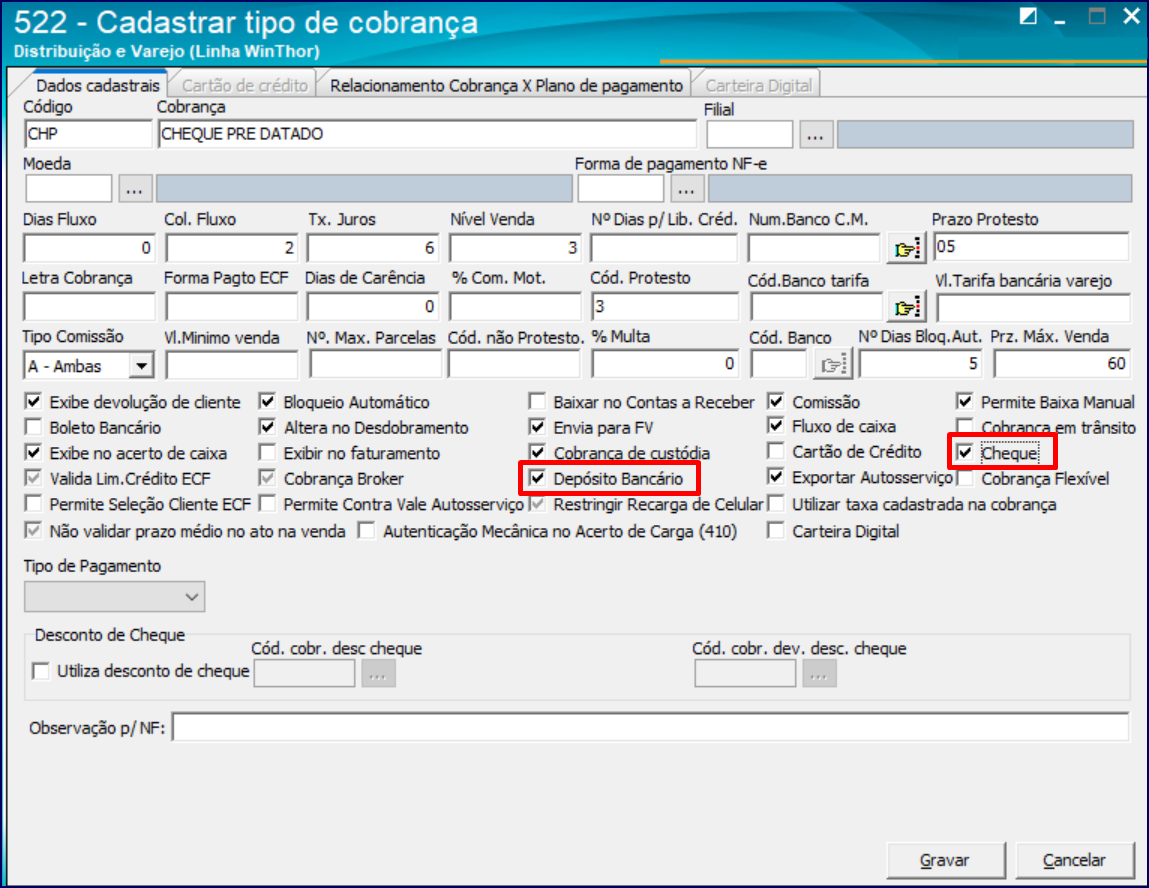Click the Prz. Máx. Venda field
The image size is (1149, 888).
1062,364
